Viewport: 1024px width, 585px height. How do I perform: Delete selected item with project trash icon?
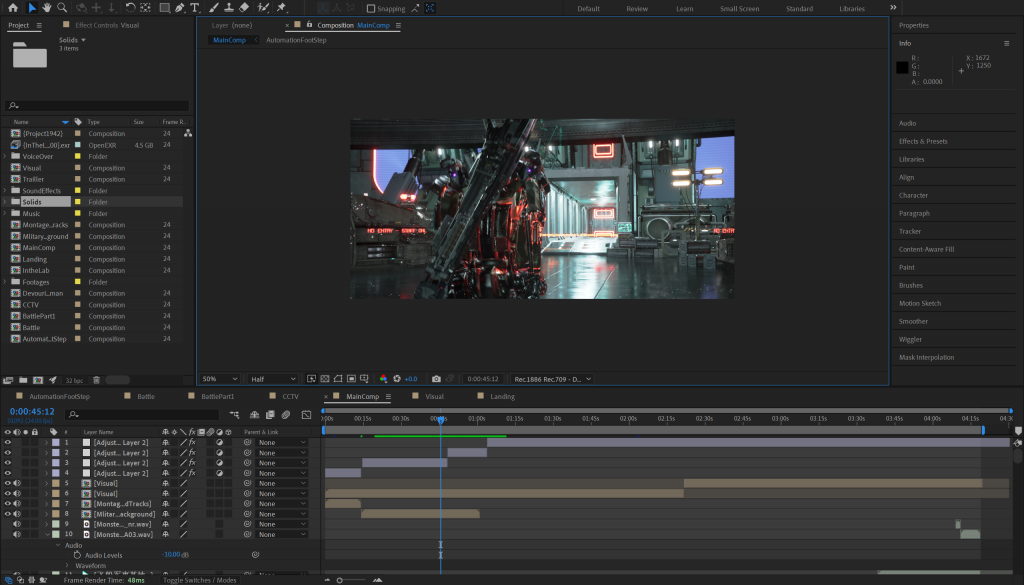point(96,380)
